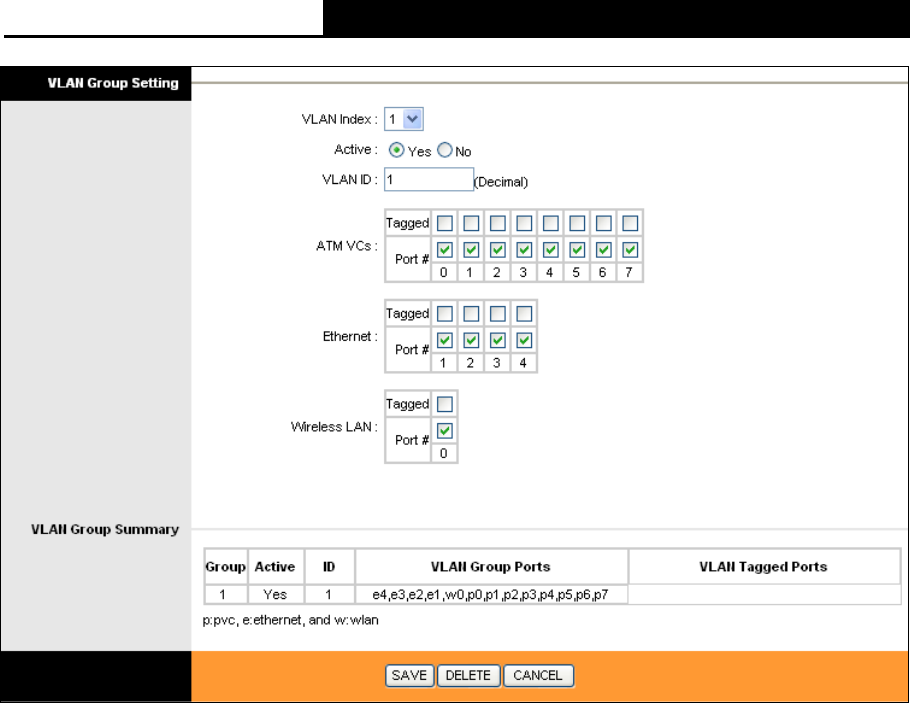Click the Wireless LAN label
This screenshot has height=703, width=910.
pyautogui.click(x=334, y=427)
